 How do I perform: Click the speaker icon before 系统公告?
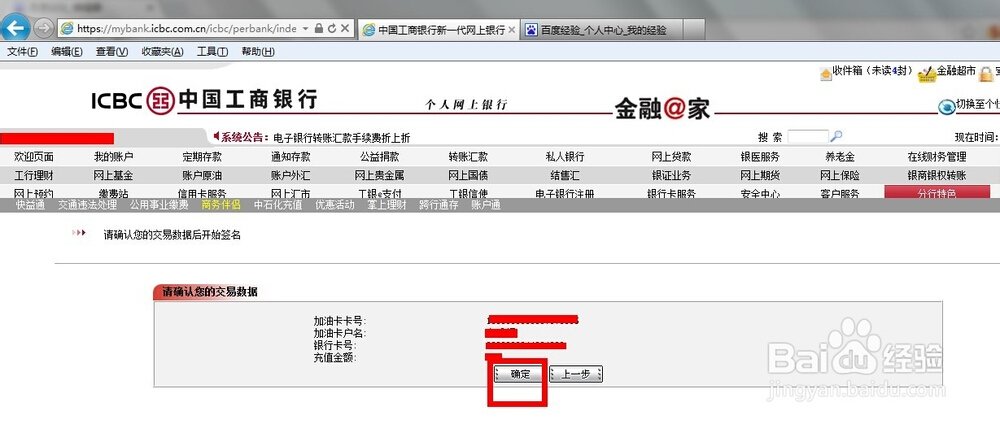[217, 136]
